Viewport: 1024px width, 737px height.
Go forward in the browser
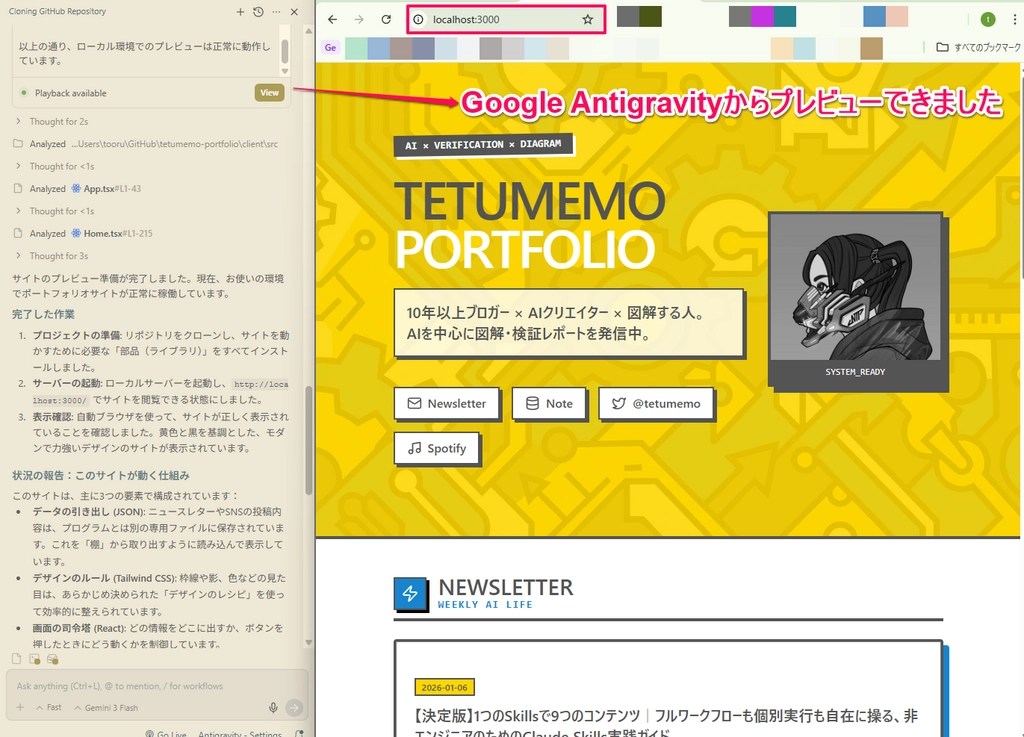coord(359,20)
